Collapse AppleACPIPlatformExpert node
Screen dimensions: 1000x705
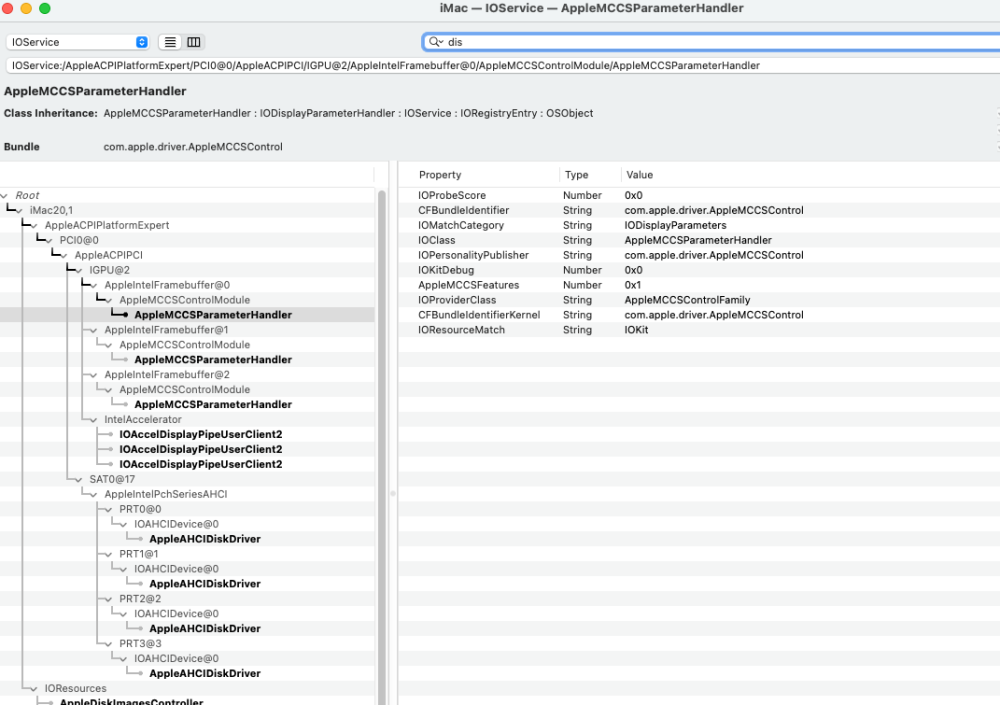pos(34,225)
